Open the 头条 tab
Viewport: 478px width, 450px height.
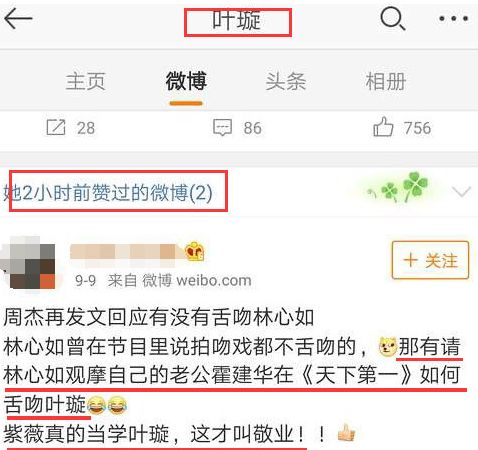tap(286, 81)
